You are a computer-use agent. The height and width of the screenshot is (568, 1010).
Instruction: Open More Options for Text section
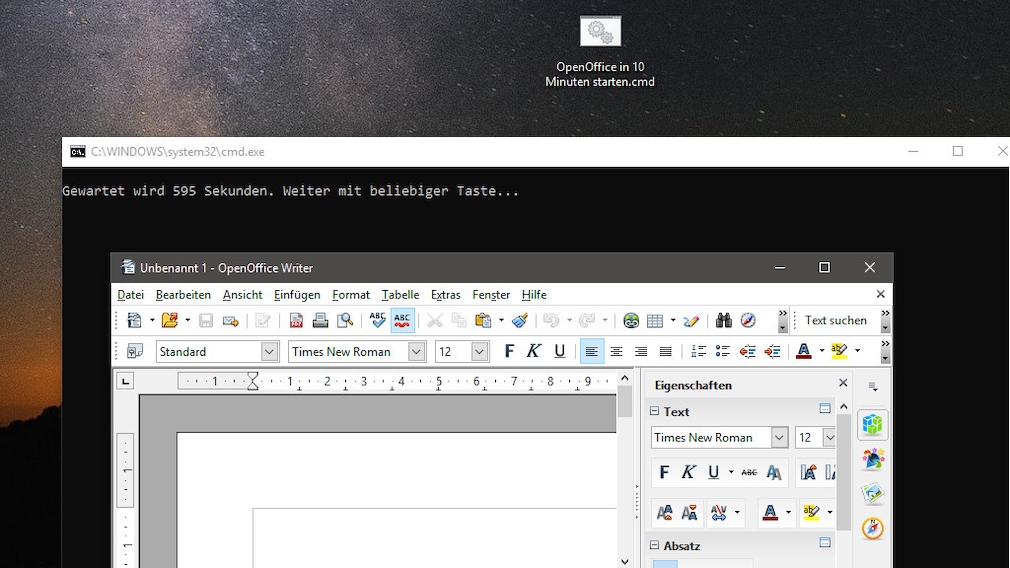824,408
